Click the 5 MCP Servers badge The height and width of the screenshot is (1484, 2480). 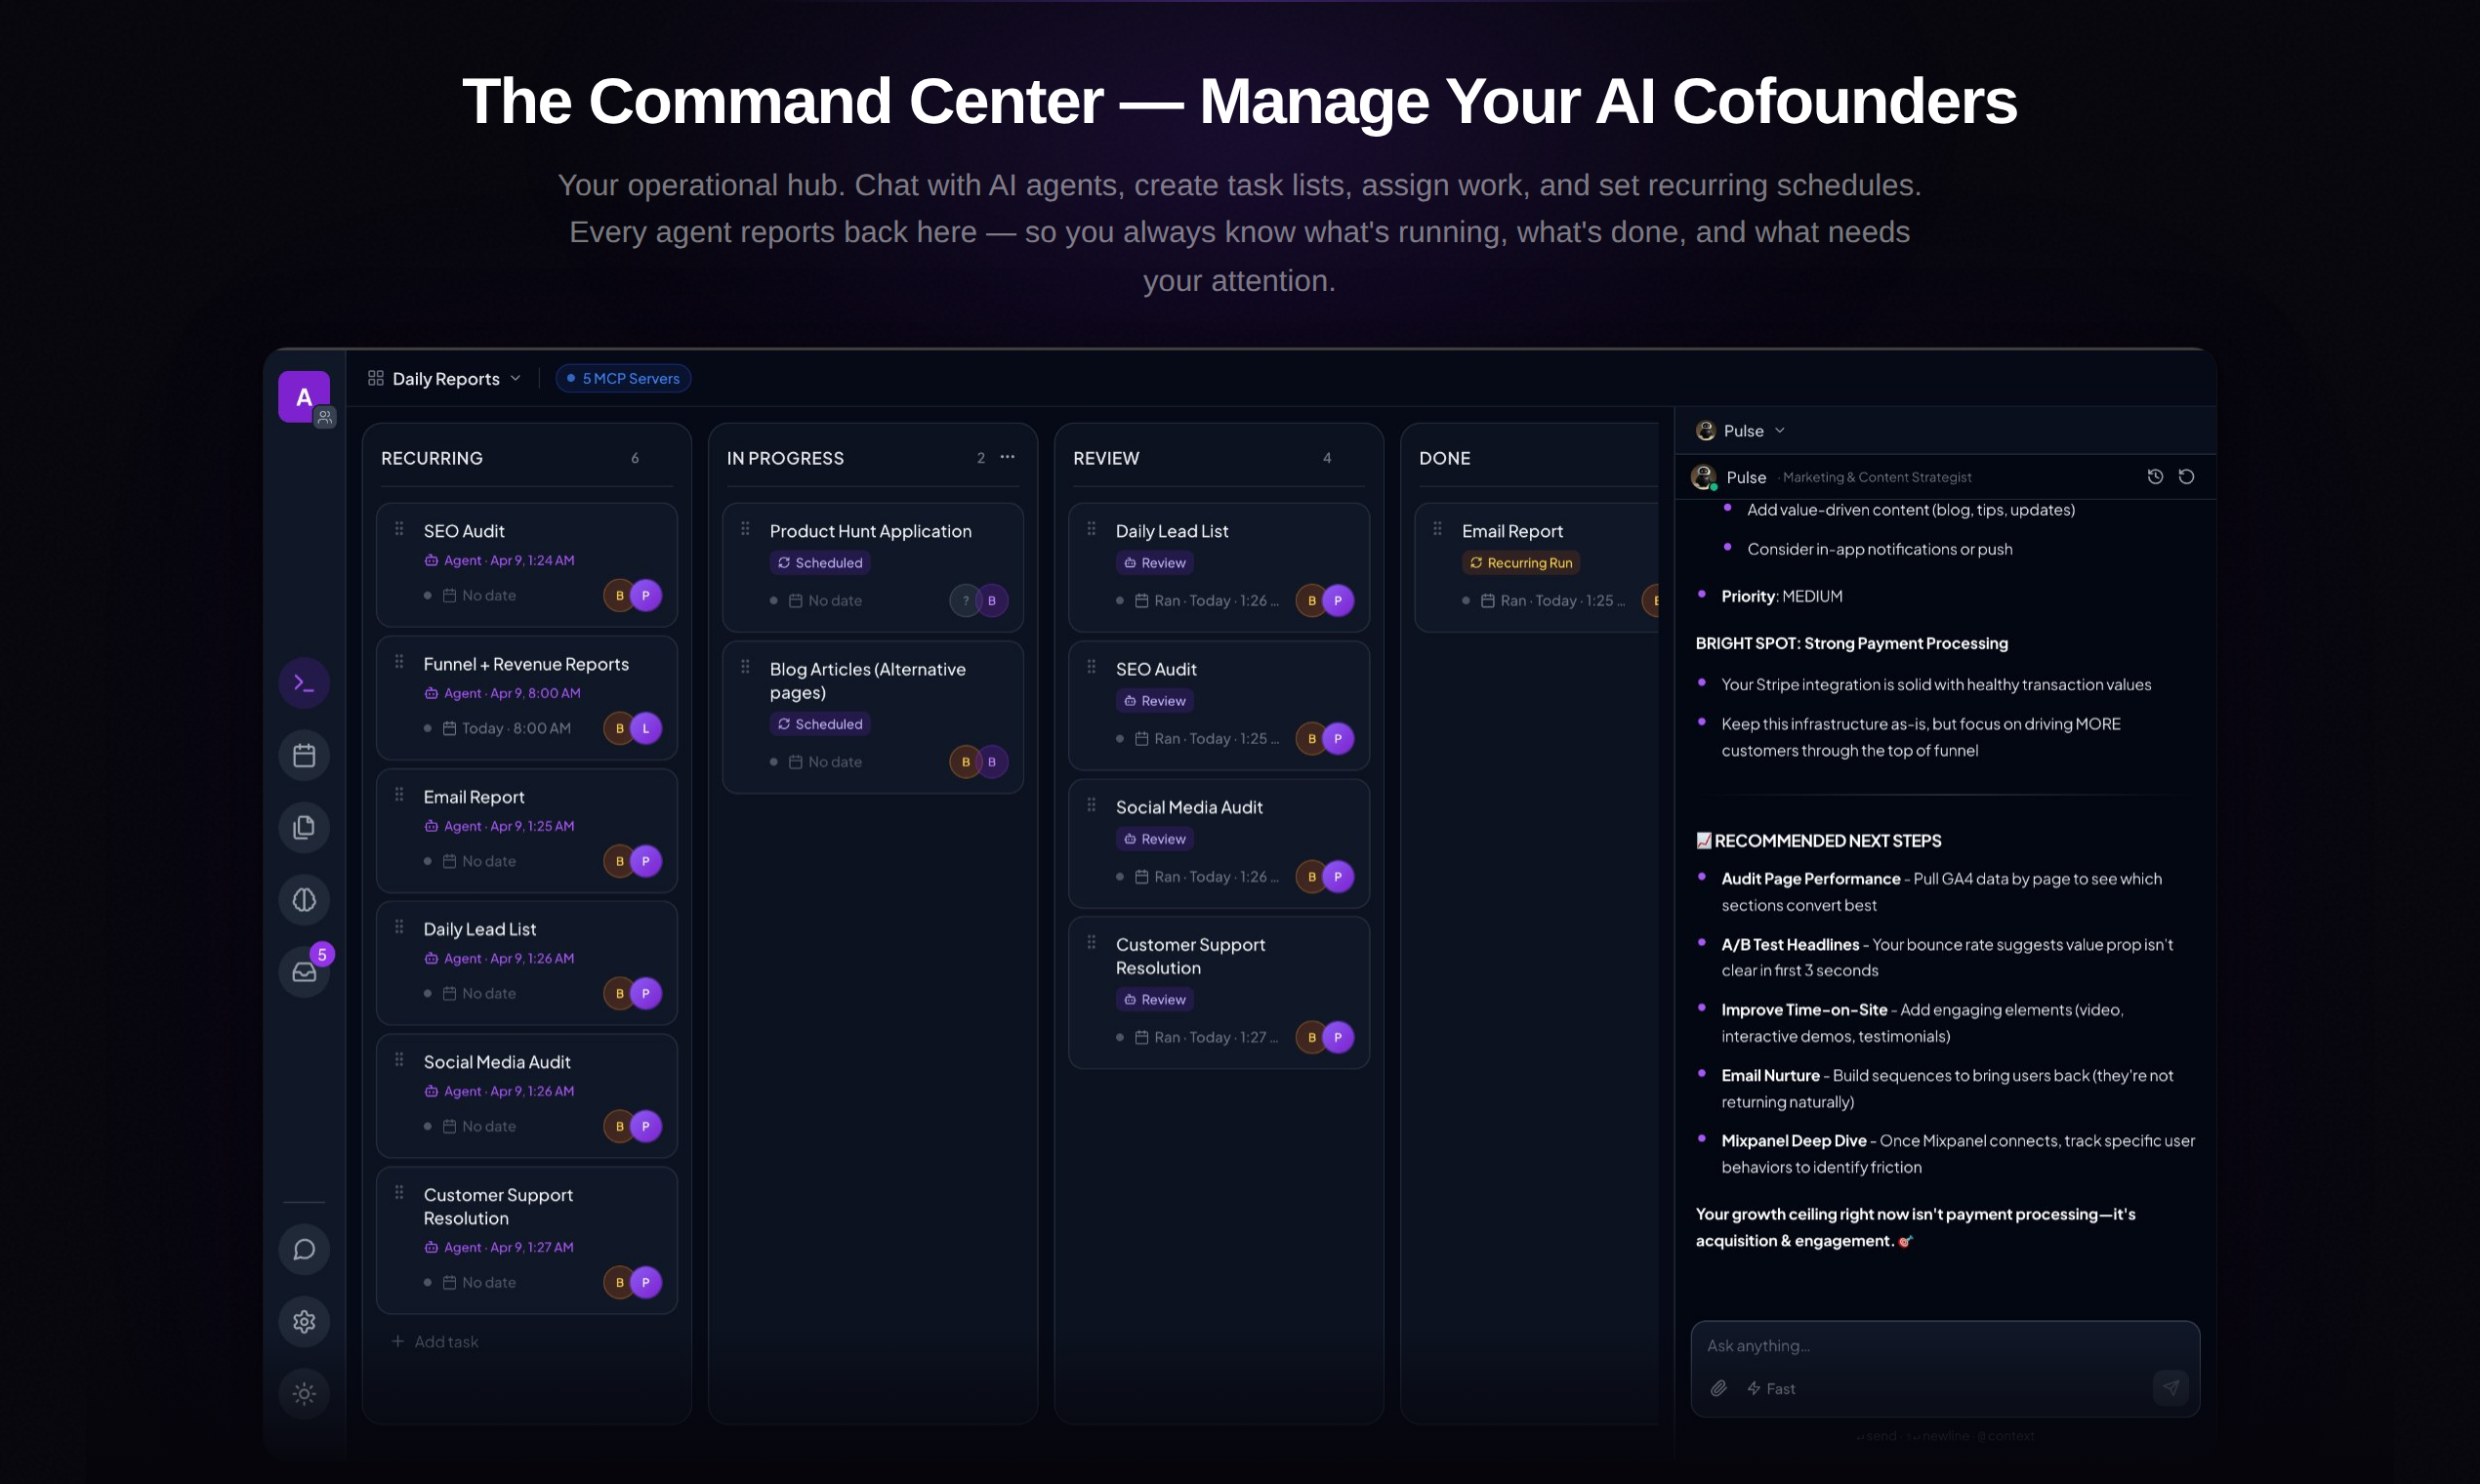(623, 379)
